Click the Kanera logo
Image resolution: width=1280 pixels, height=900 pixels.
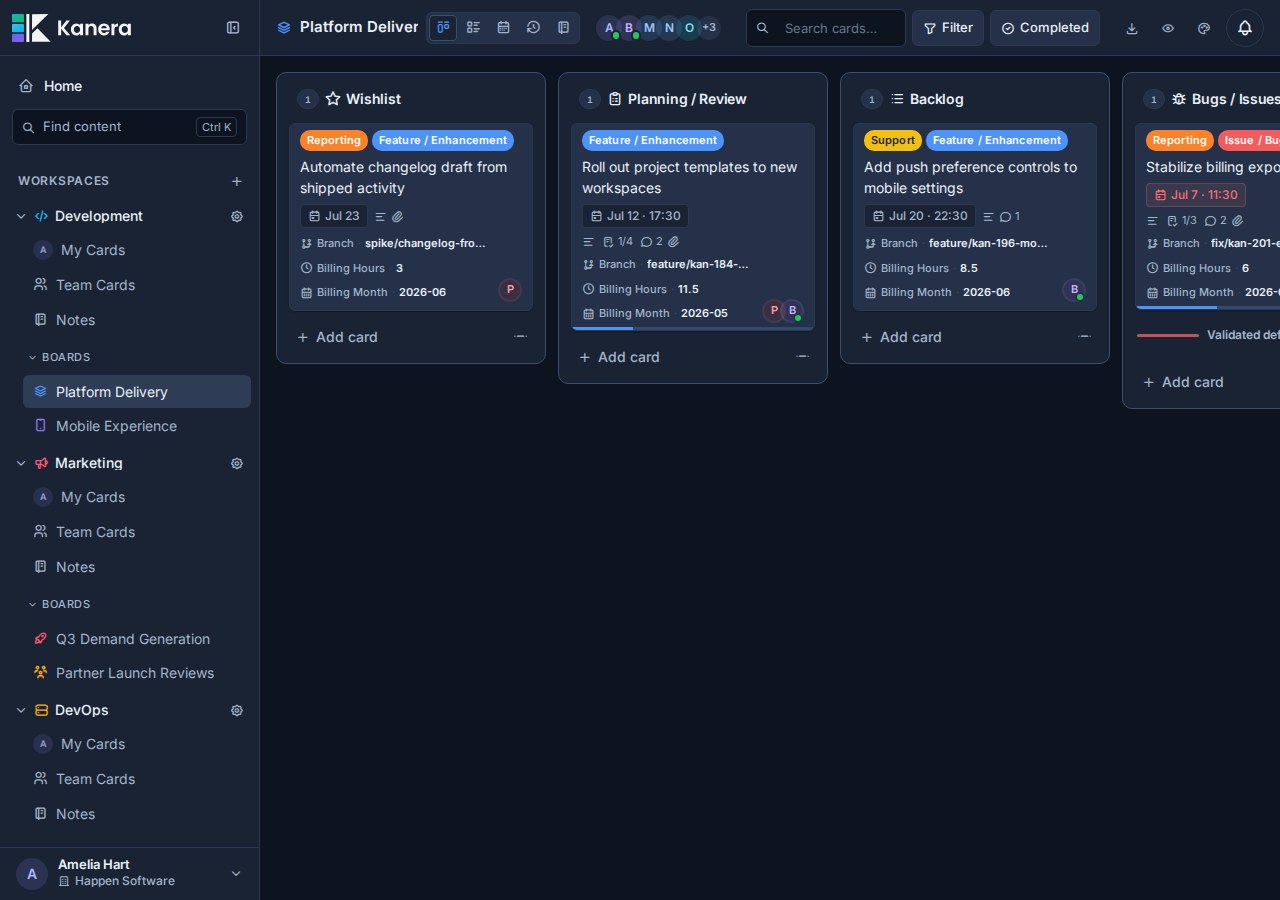[x=71, y=28]
